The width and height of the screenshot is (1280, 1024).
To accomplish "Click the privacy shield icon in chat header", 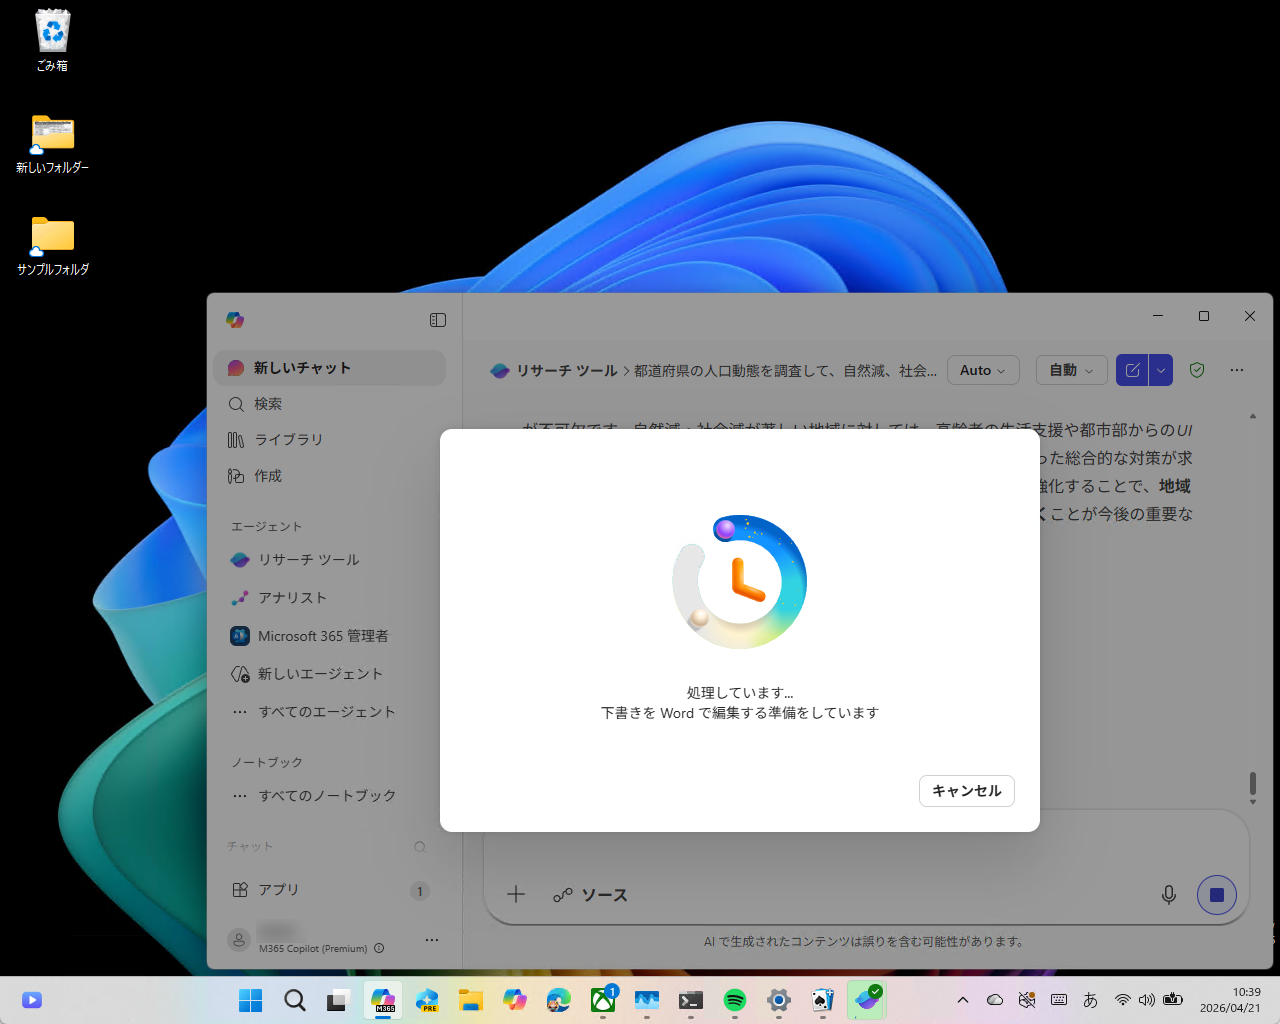I will (x=1197, y=370).
